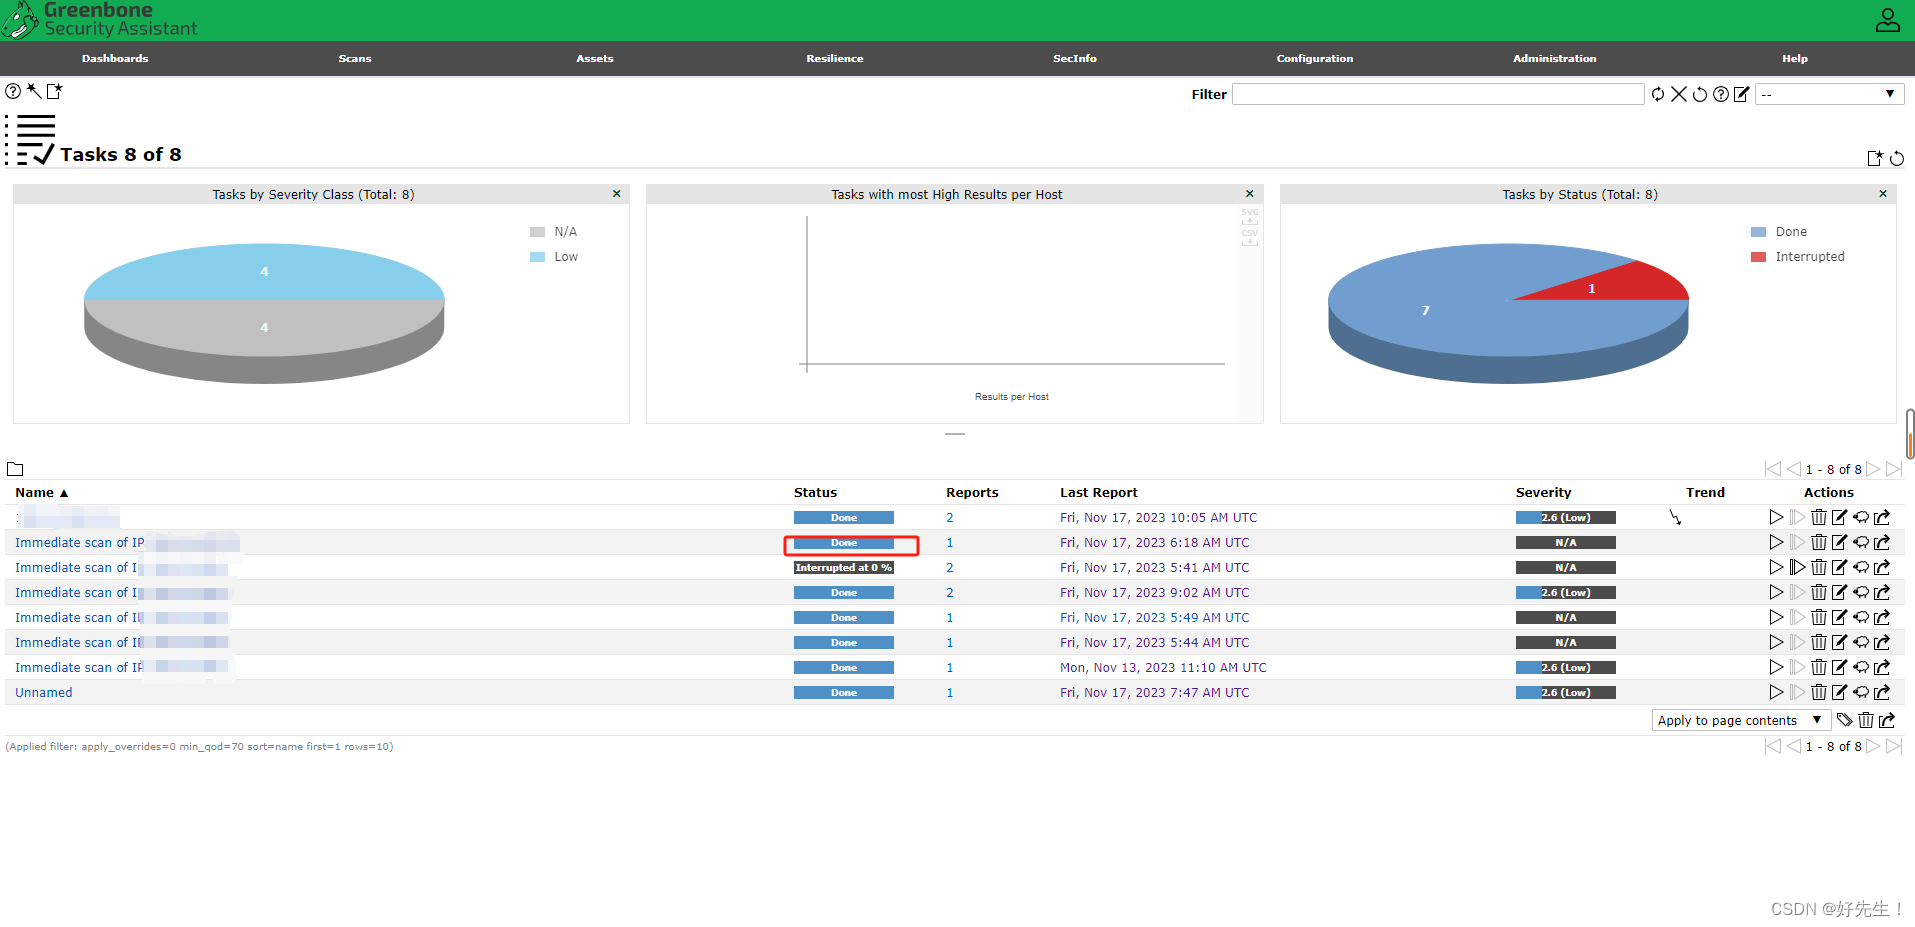Open the Scans menu

point(355,58)
